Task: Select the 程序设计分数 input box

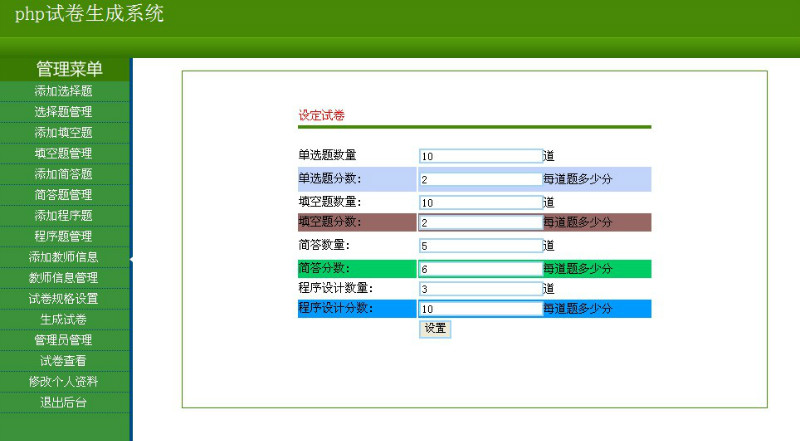Action: pos(481,309)
